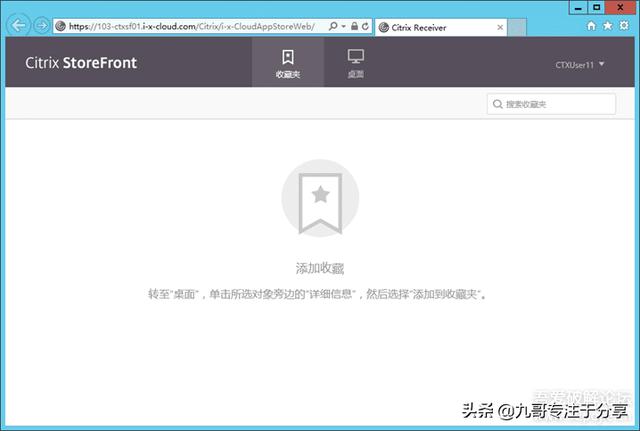Expand the CTXUser11 user menu
640x431 pixels.
coord(580,64)
